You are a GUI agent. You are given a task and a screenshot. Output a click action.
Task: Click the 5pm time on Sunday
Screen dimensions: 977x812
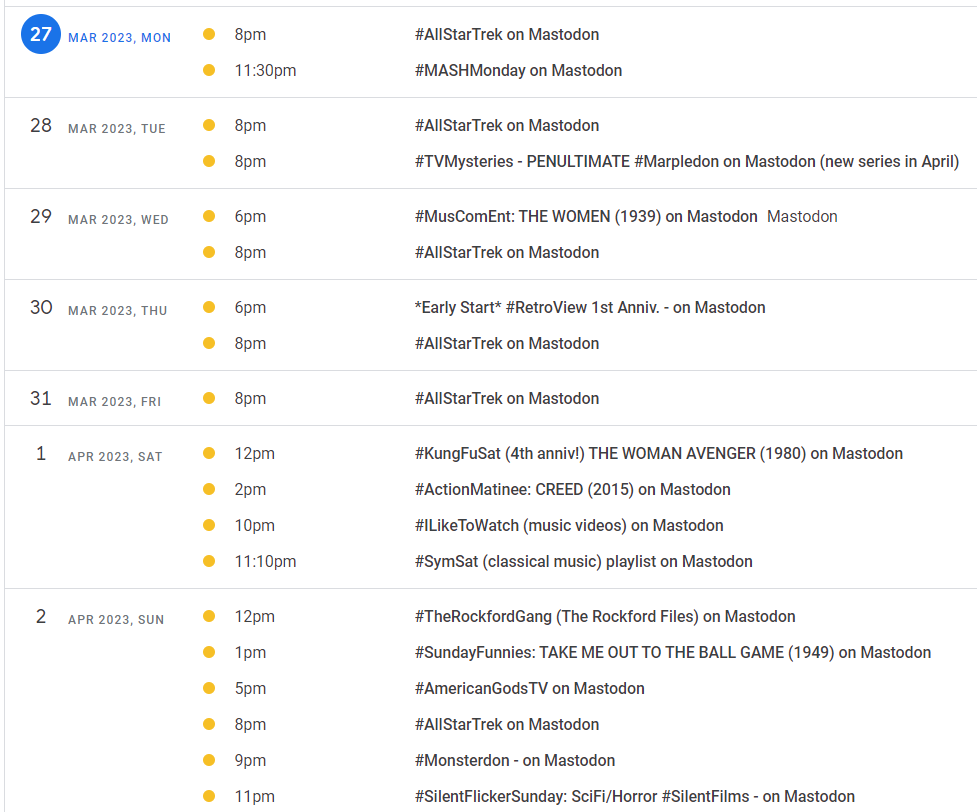coord(250,689)
